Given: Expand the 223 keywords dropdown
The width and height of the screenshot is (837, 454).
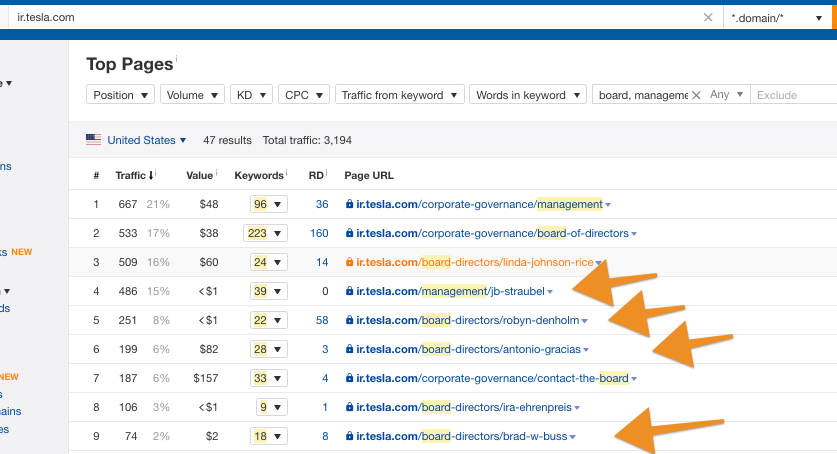Looking at the screenshot, I should (265, 233).
